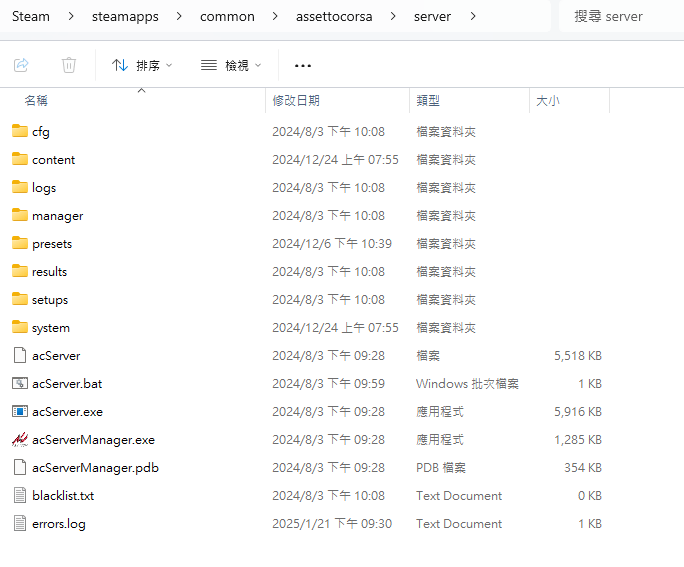Sort by the 類型 type column header
This screenshot has height=567, width=684.
pos(469,101)
